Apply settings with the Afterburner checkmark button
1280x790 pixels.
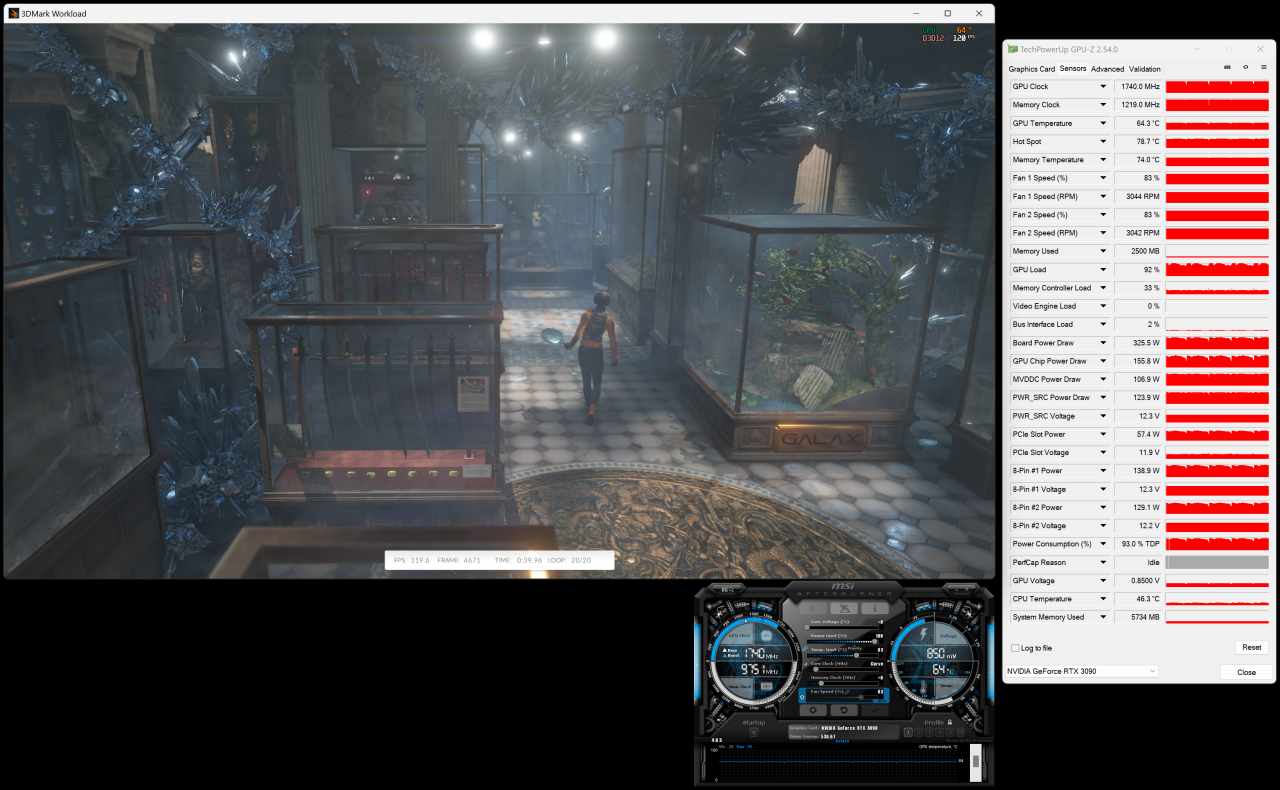tap(877, 710)
